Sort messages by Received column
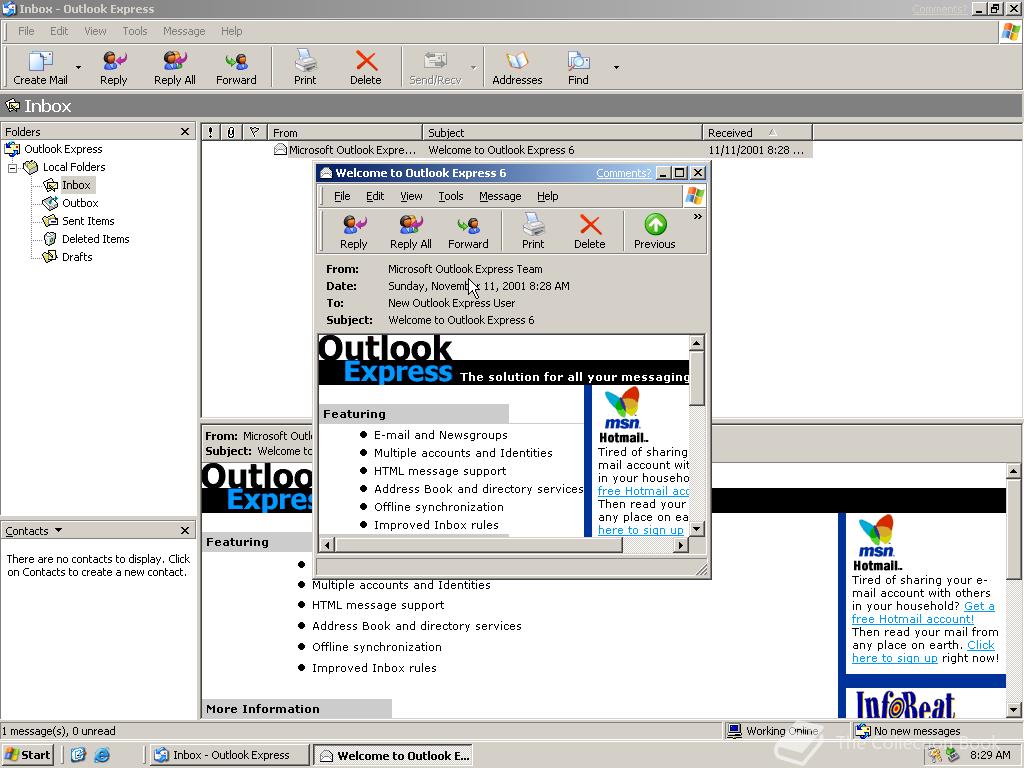1024x768 pixels. 758,133
